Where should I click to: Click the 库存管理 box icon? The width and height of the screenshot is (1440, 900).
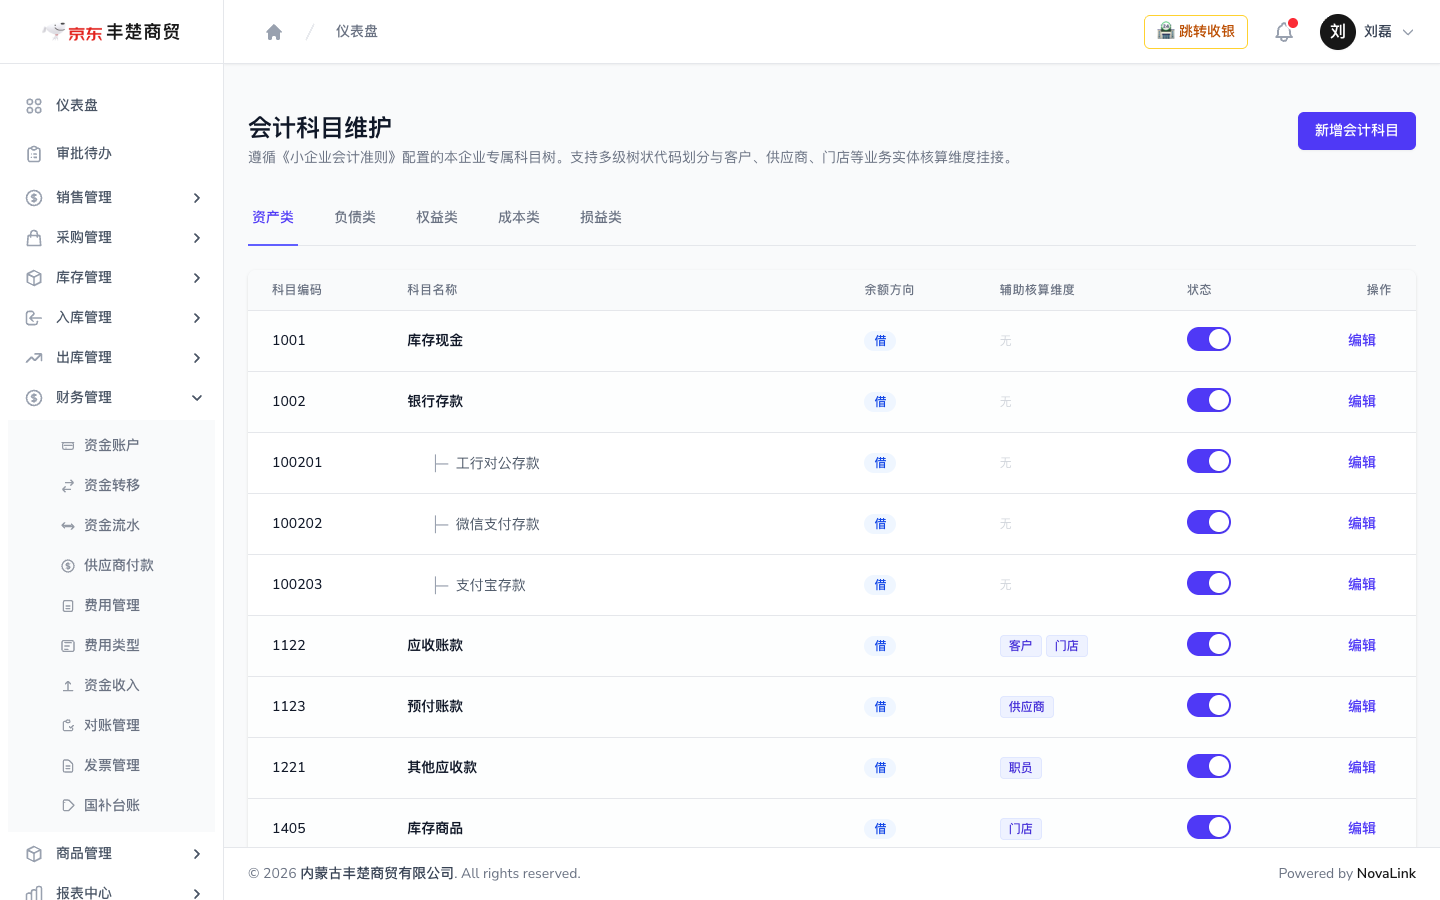tap(34, 278)
